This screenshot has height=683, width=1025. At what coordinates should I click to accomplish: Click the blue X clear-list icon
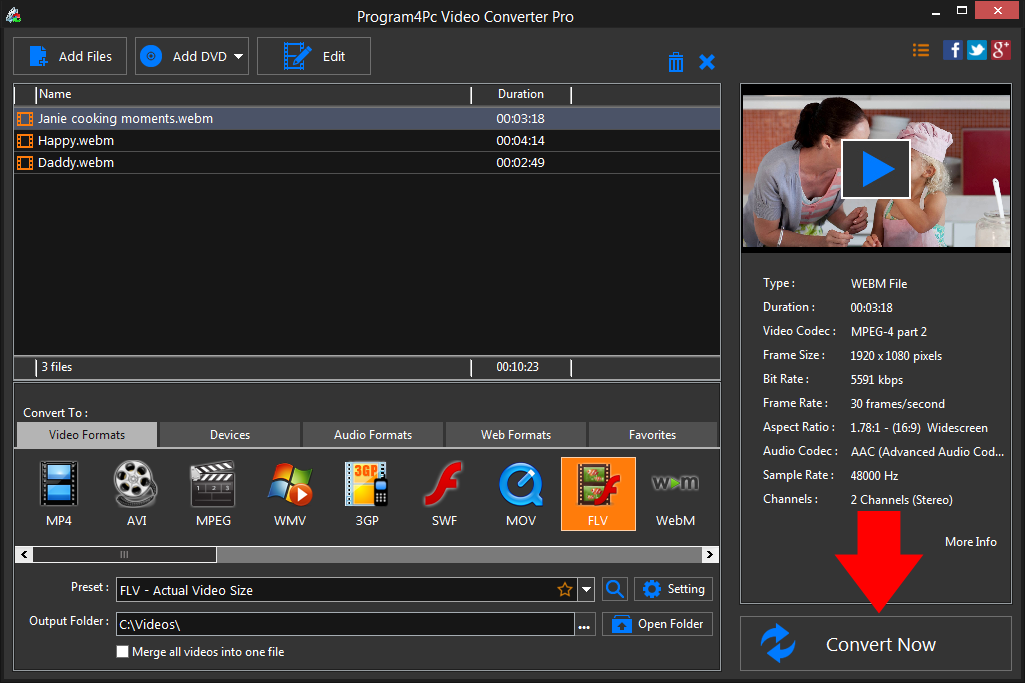point(707,61)
